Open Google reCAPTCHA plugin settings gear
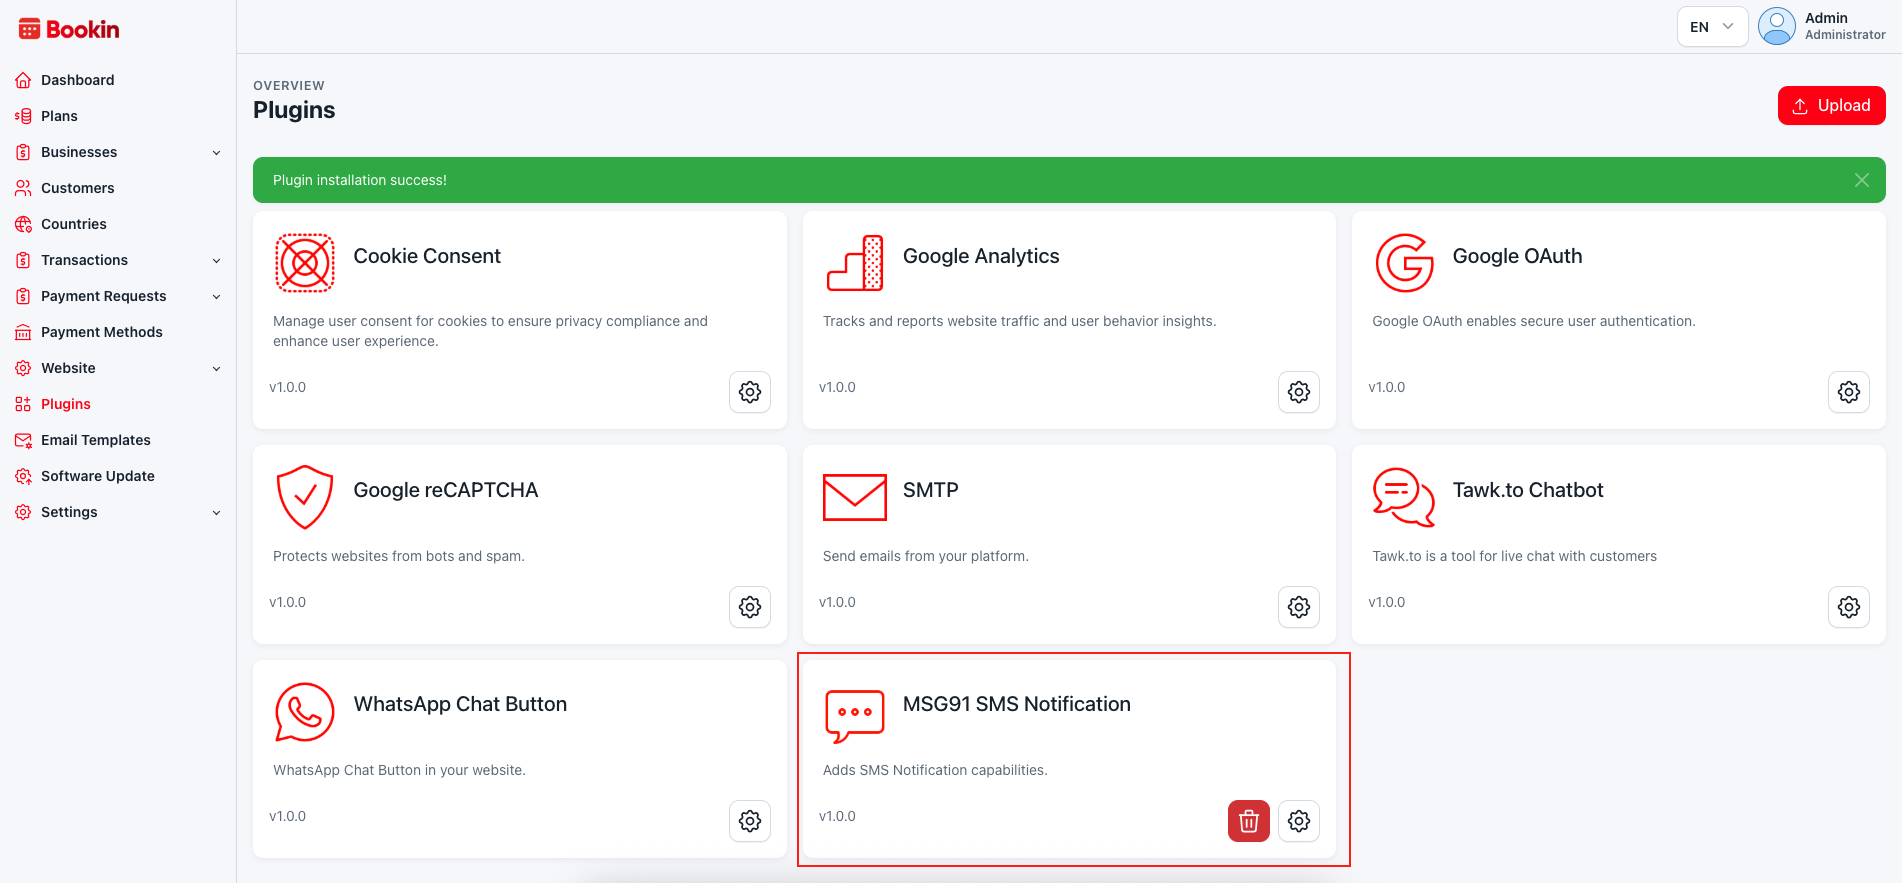 (750, 607)
